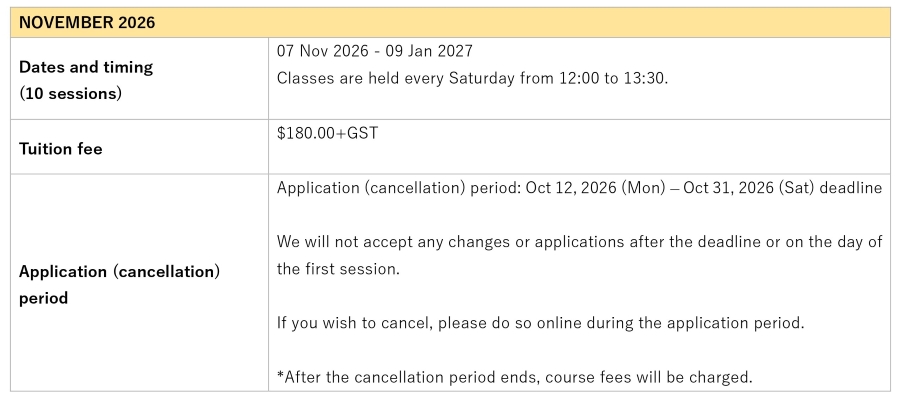Click the $180.00+GST amount
This screenshot has width=900, height=396.
327,133
